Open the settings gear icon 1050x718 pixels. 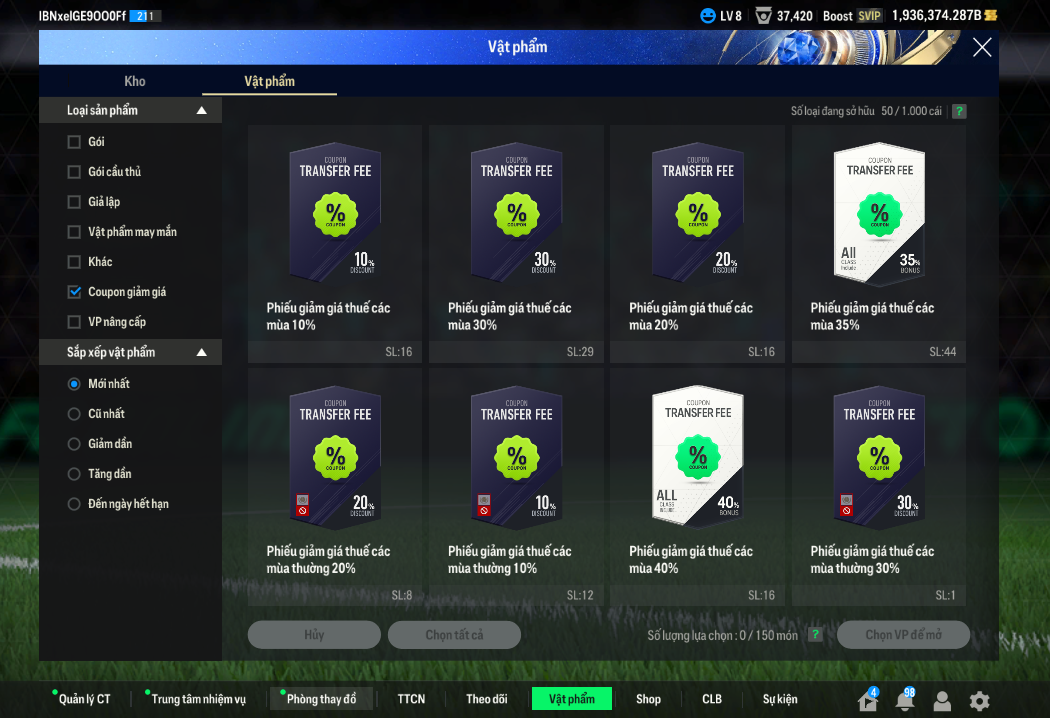(979, 701)
